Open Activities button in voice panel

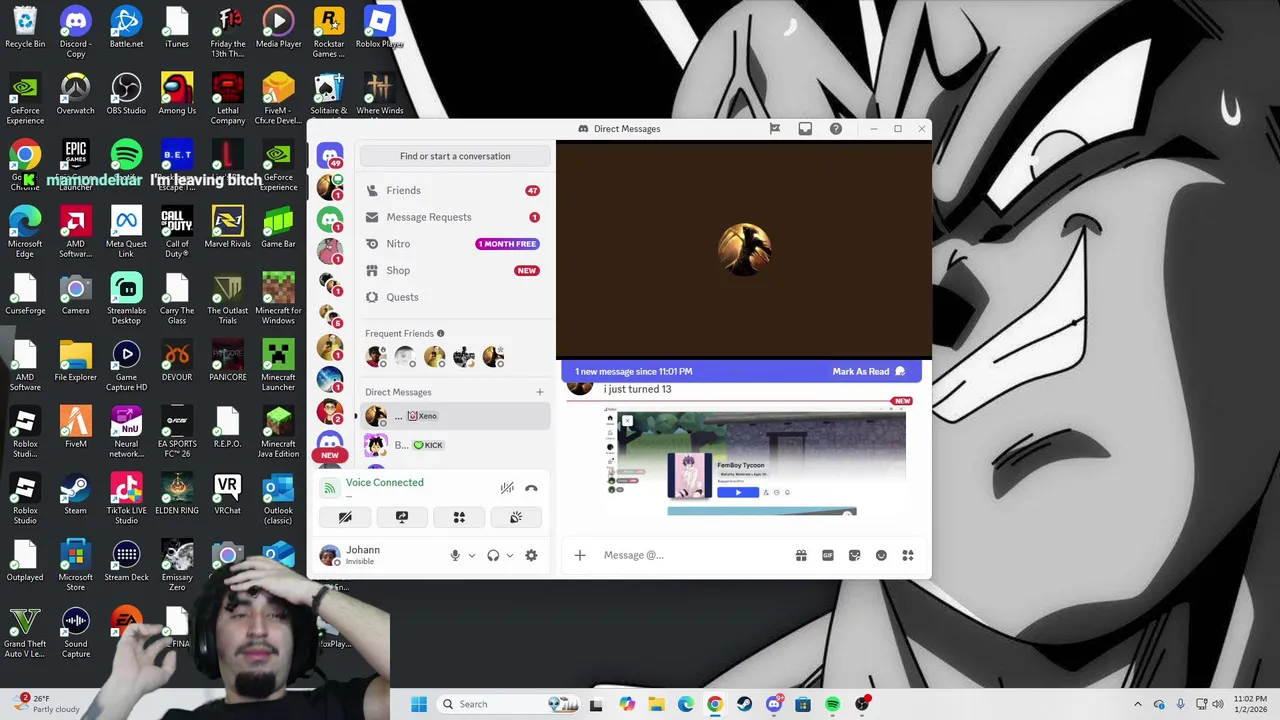click(x=459, y=517)
